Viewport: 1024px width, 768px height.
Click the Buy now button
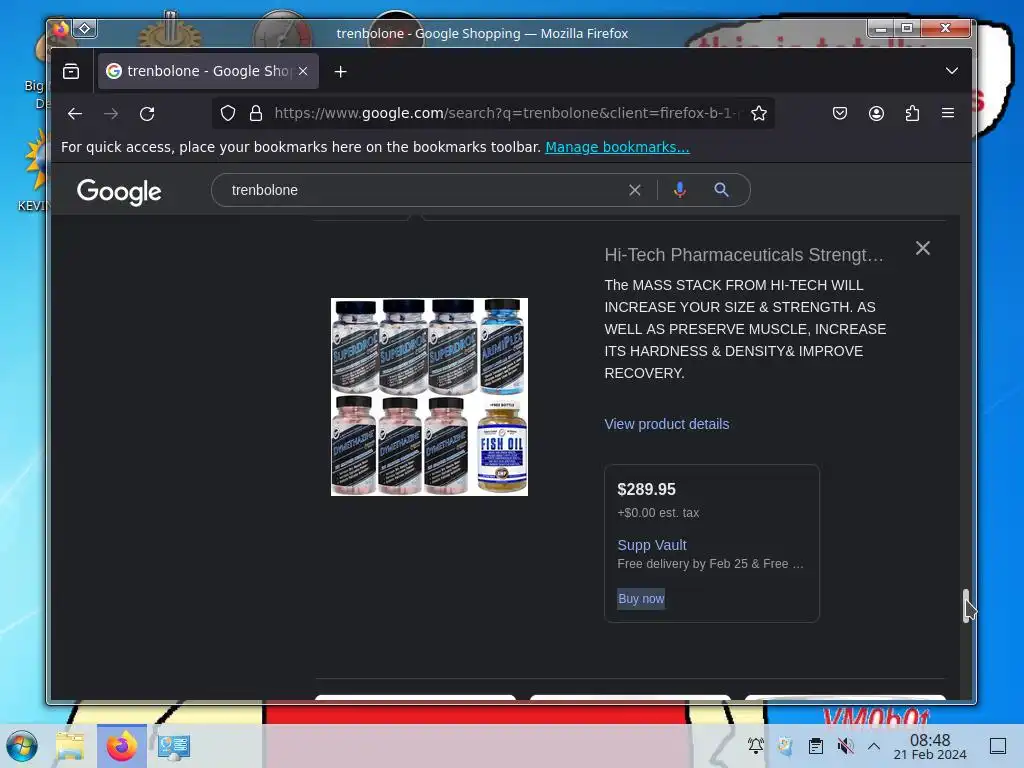[x=641, y=598]
